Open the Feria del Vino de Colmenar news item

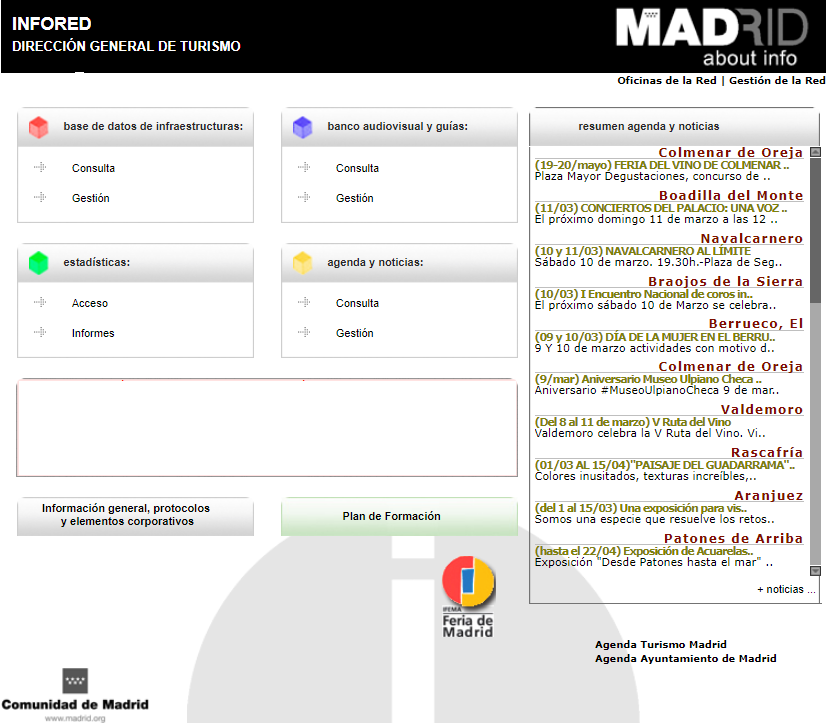pos(662,165)
